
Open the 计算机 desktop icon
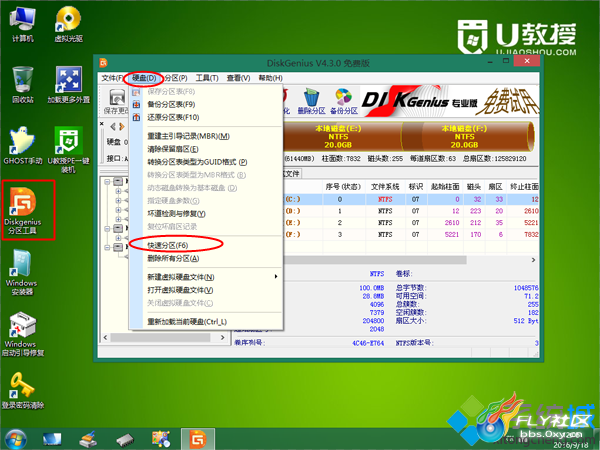23,24
